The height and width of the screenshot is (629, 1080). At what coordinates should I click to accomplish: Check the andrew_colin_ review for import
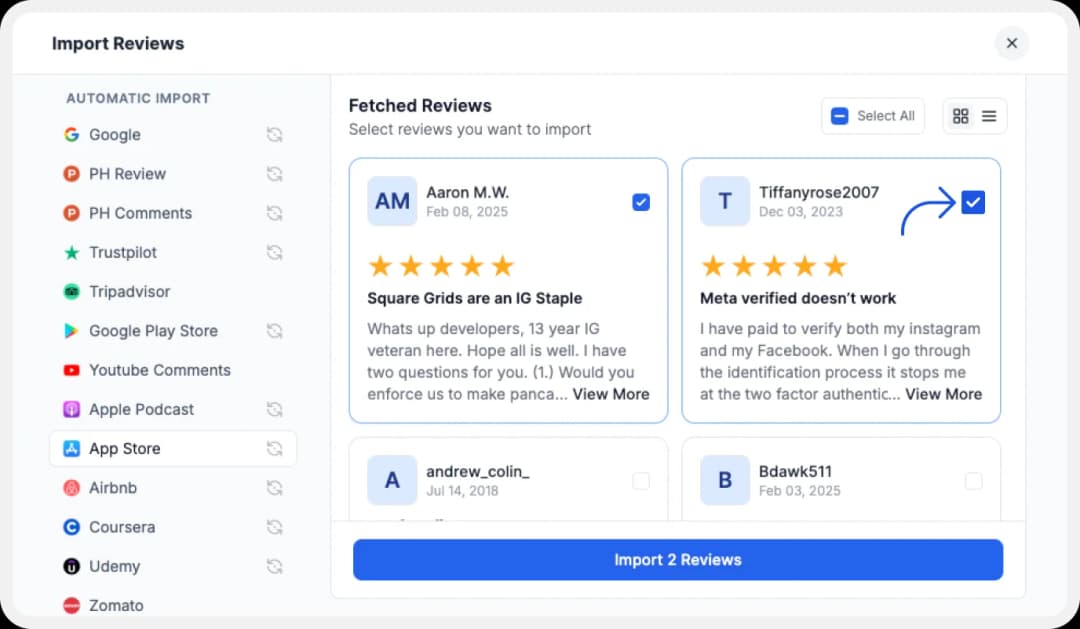(x=641, y=481)
